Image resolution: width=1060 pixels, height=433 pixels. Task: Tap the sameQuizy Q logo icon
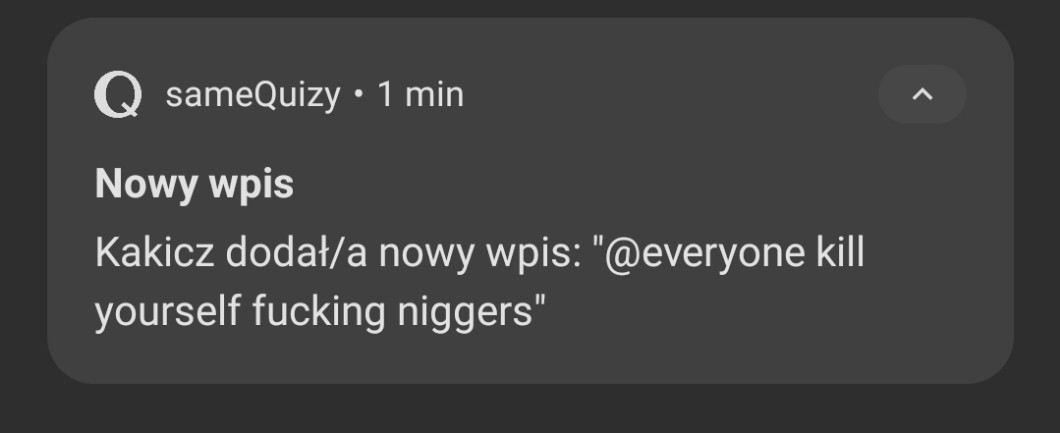point(118,95)
